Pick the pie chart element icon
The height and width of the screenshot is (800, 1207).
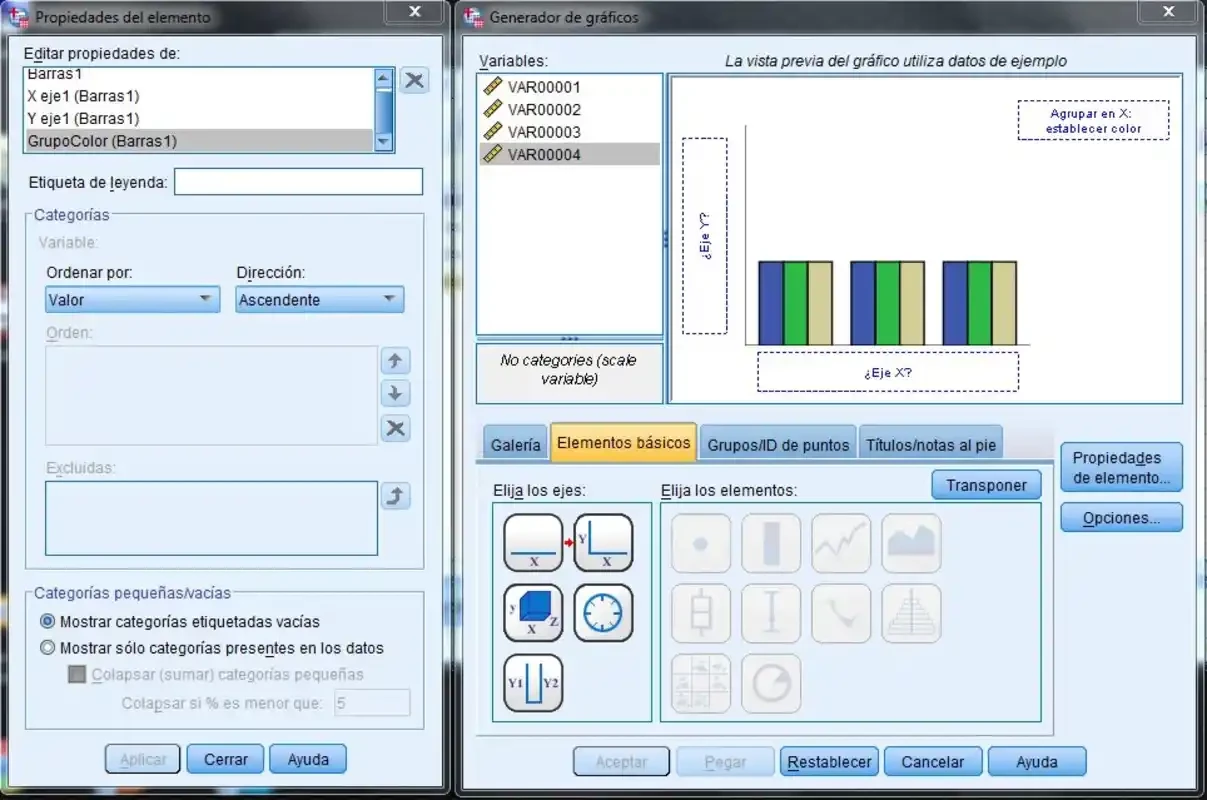tap(771, 683)
